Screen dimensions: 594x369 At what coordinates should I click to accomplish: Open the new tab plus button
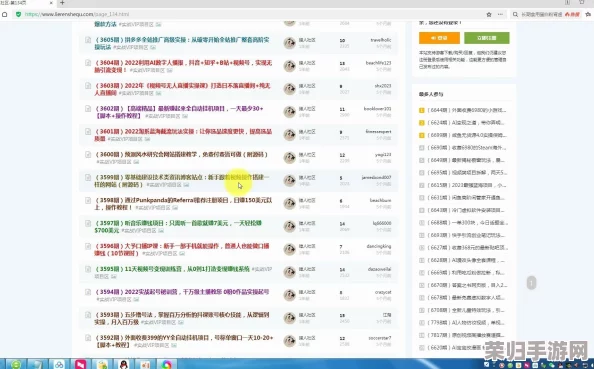[63, 3]
